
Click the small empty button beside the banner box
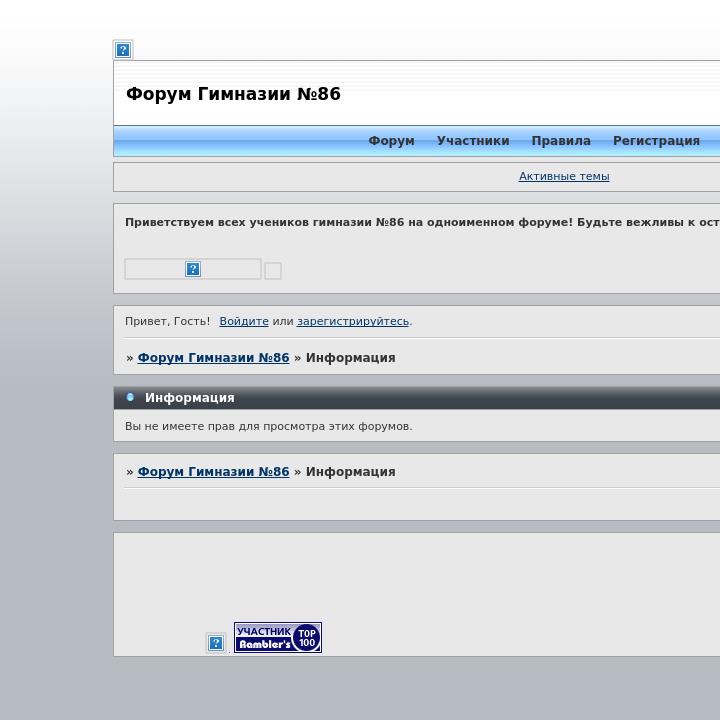click(273, 271)
